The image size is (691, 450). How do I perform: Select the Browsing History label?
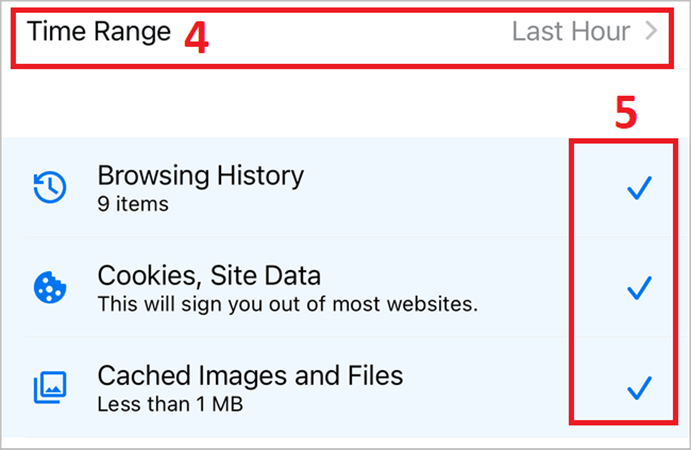pos(200,176)
